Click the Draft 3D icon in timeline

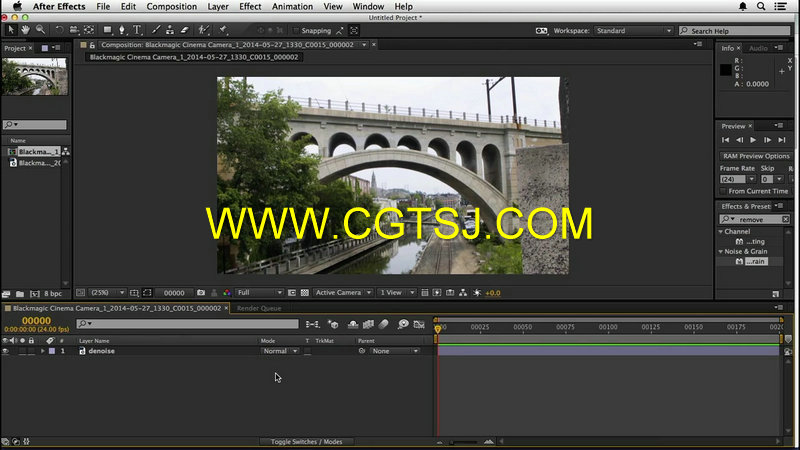[333, 324]
